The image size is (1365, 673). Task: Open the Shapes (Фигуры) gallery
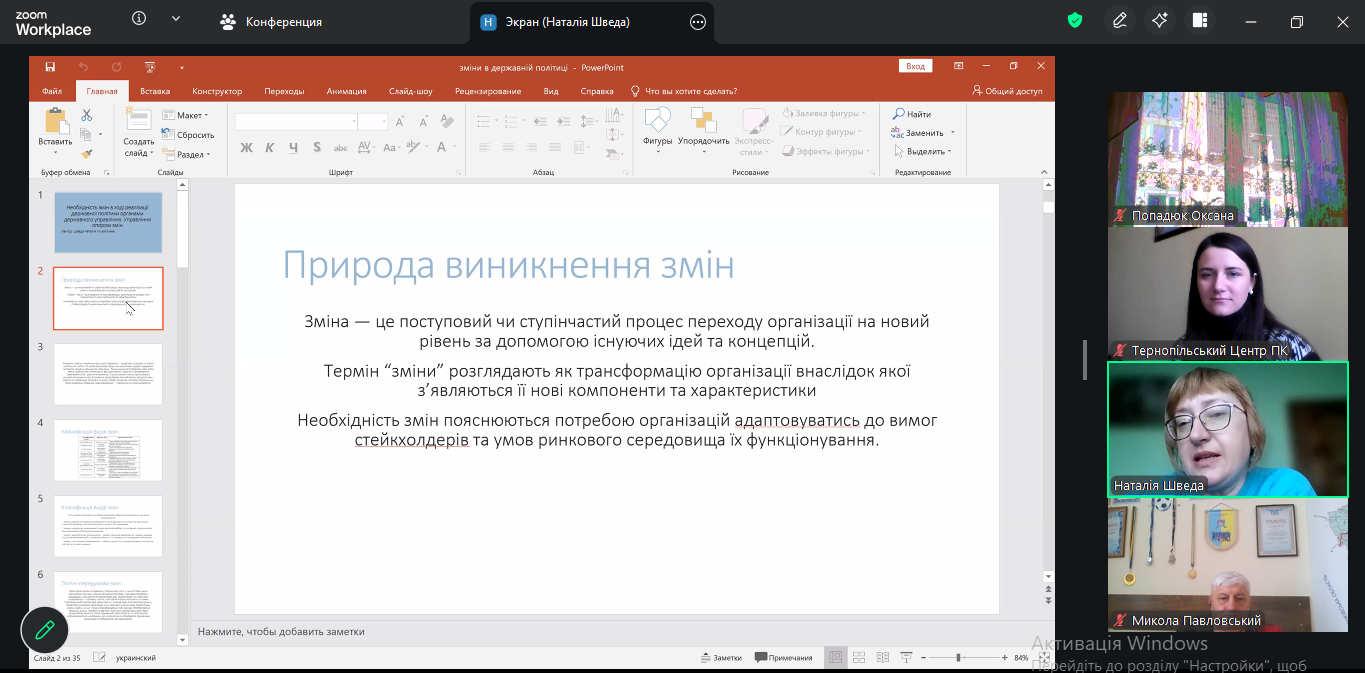[x=657, y=128]
